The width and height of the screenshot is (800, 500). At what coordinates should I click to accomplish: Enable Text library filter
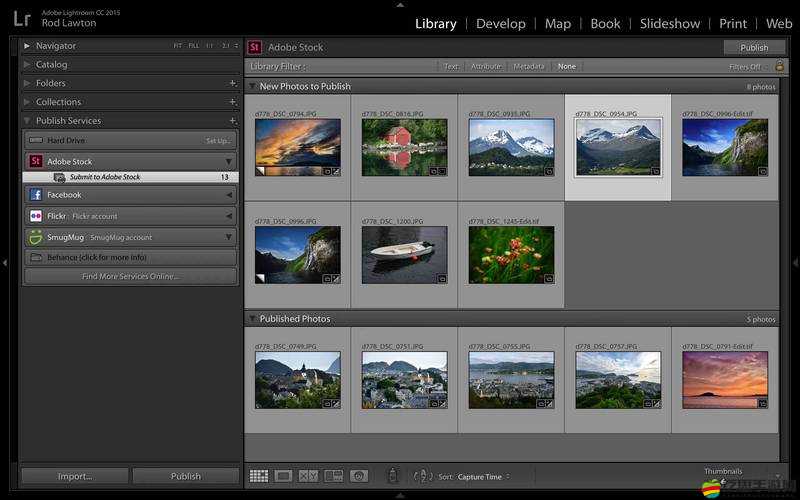click(x=452, y=66)
